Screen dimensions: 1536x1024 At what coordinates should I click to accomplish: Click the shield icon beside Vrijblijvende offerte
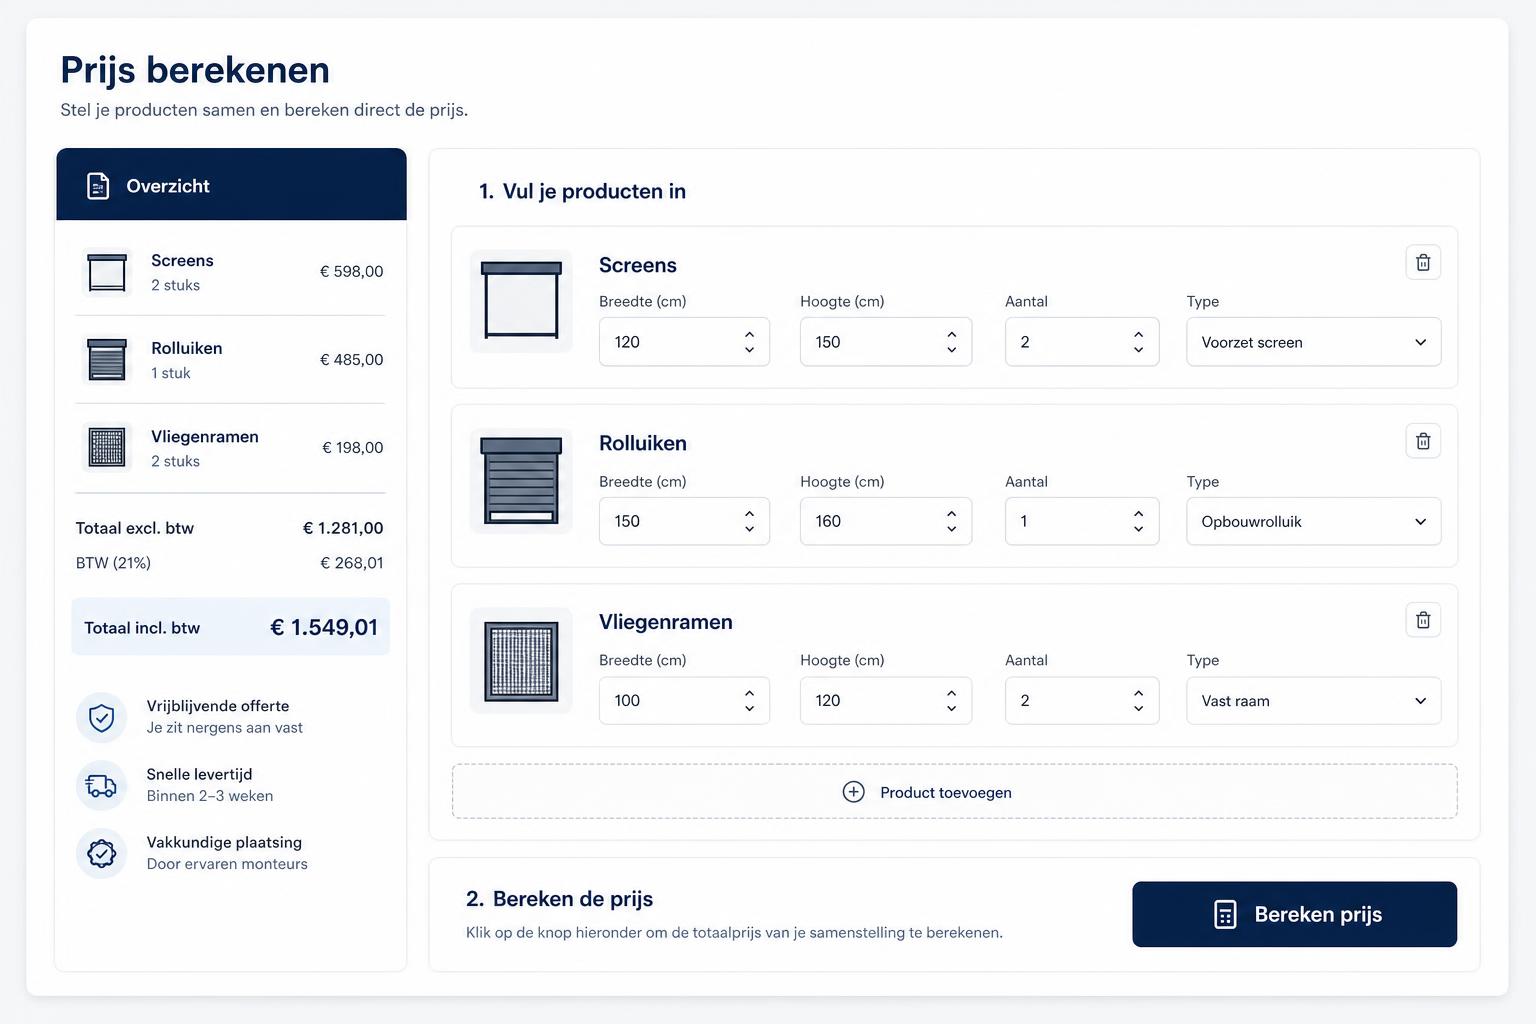(x=102, y=717)
